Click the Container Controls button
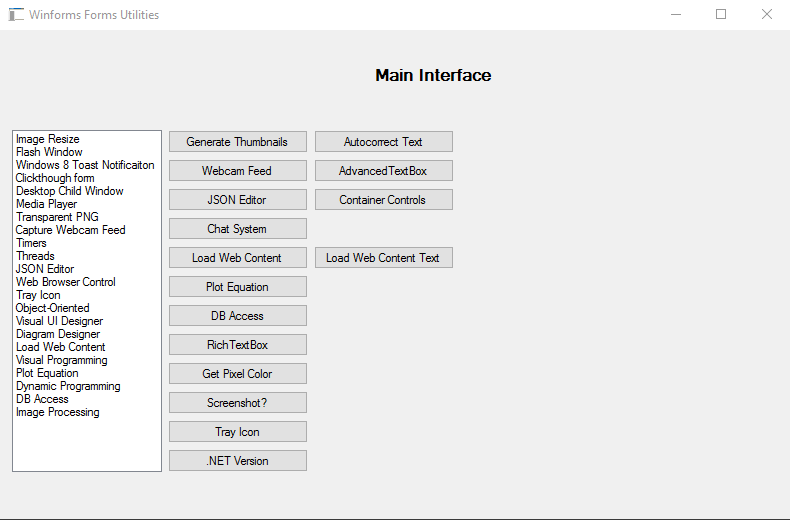Viewport: 790px width, 520px height. pos(384,200)
